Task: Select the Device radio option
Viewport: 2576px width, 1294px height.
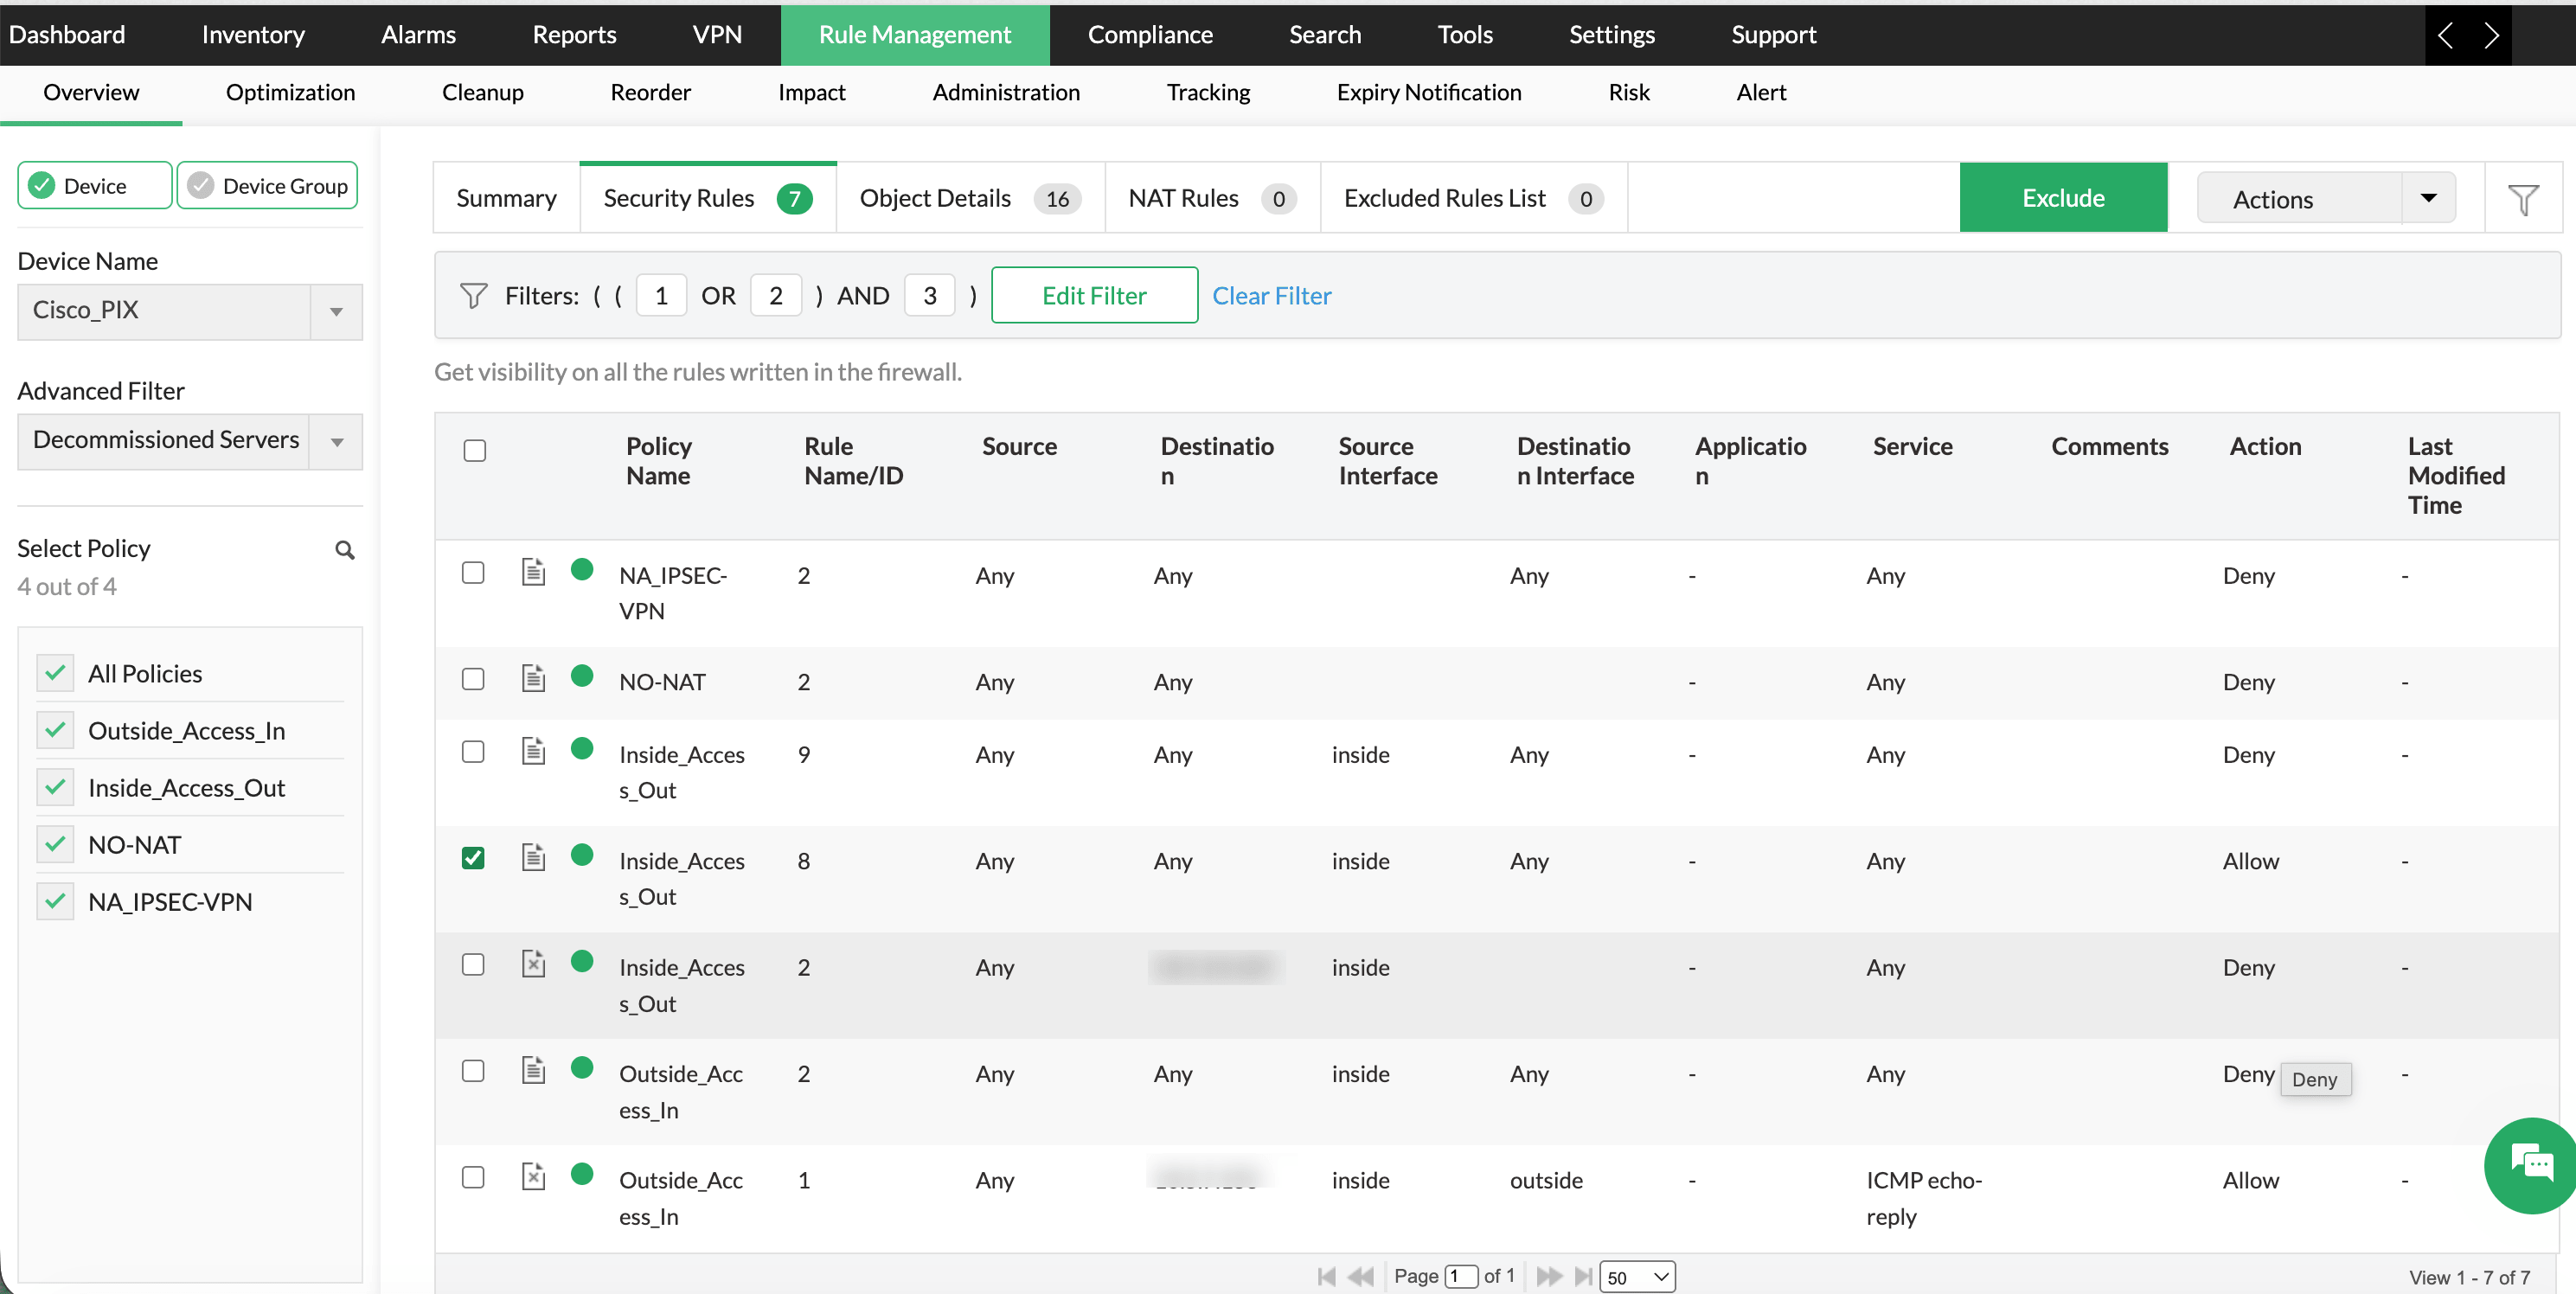Action: coord(95,186)
